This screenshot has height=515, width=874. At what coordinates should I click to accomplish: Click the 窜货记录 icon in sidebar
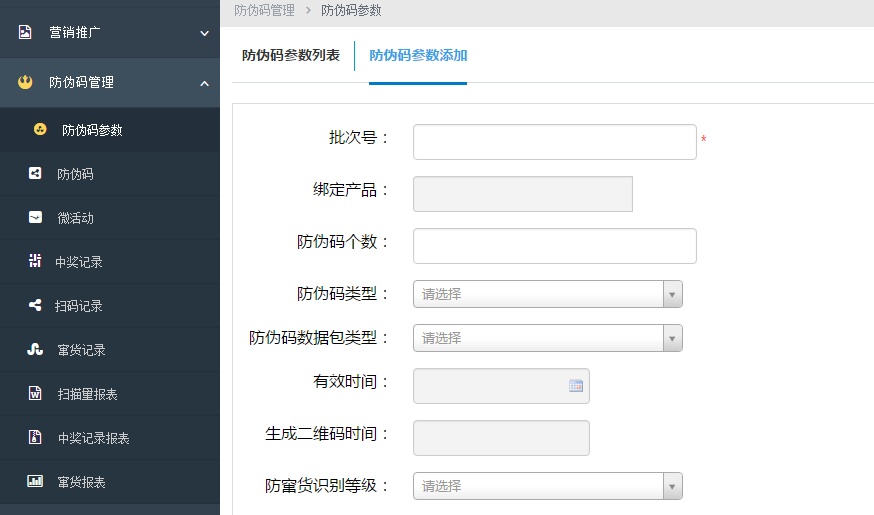(35, 349)
